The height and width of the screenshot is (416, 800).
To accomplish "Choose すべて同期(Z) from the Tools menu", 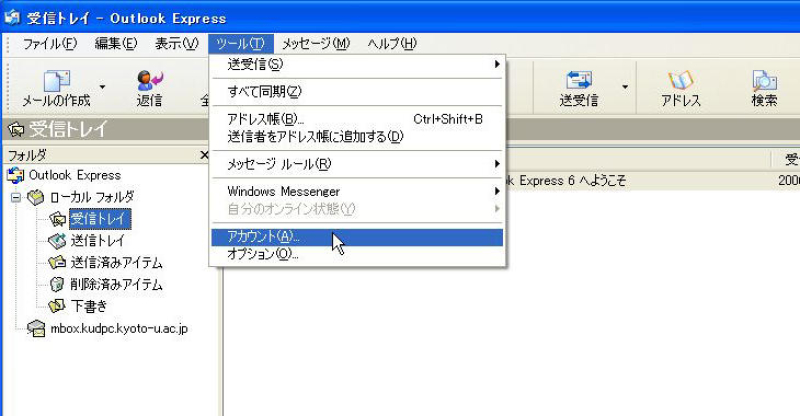I will 357,92.
